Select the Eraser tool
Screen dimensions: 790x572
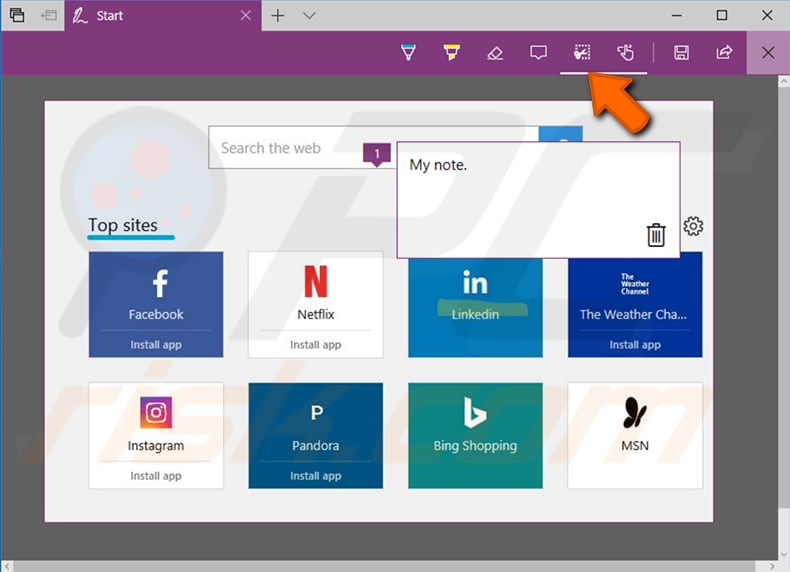click(495, 53)
